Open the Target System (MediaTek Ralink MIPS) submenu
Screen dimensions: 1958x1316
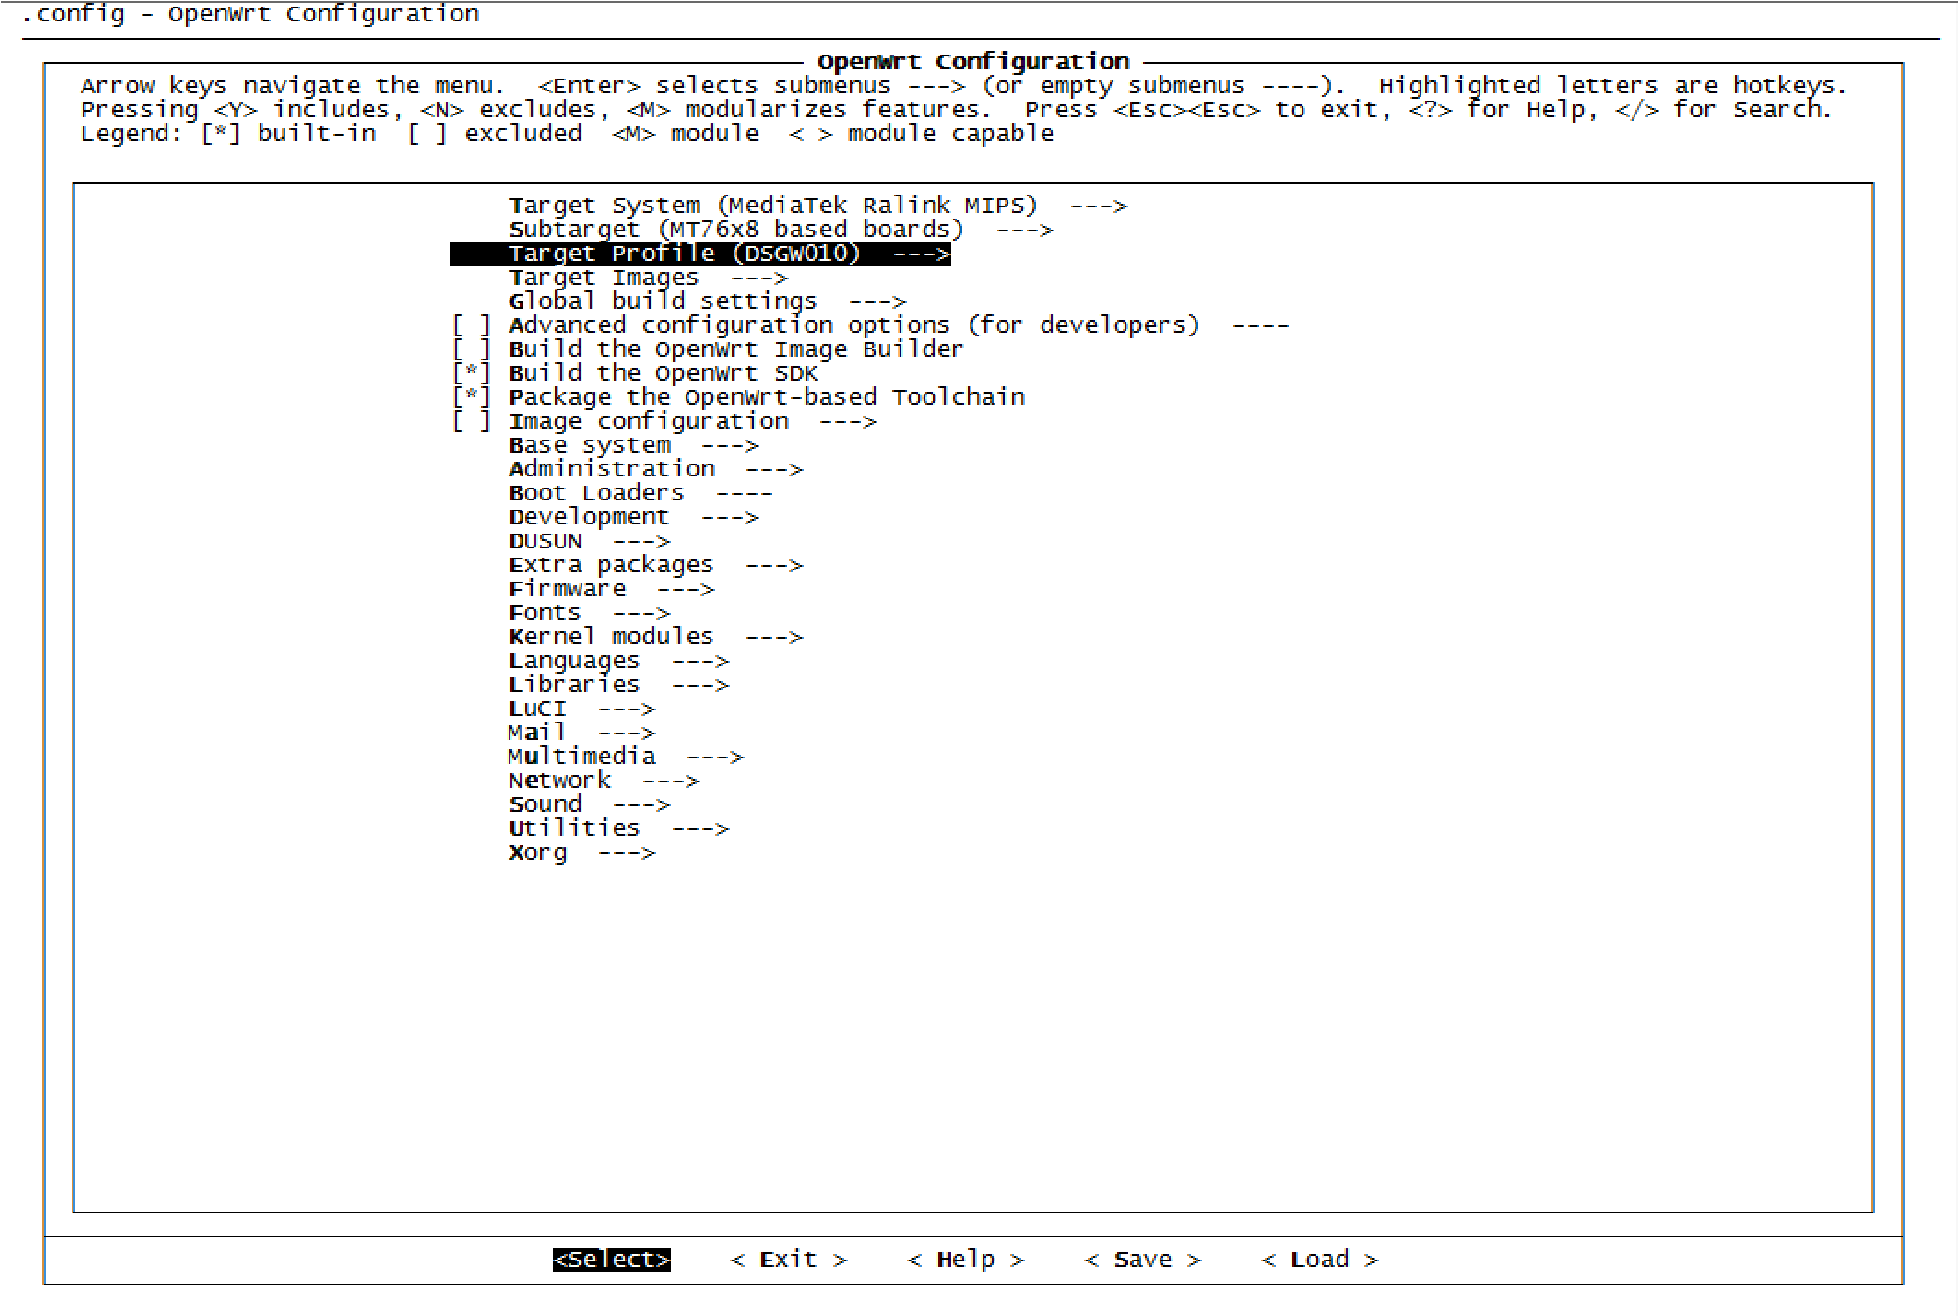pyautogui.click(x=817, y=206)
